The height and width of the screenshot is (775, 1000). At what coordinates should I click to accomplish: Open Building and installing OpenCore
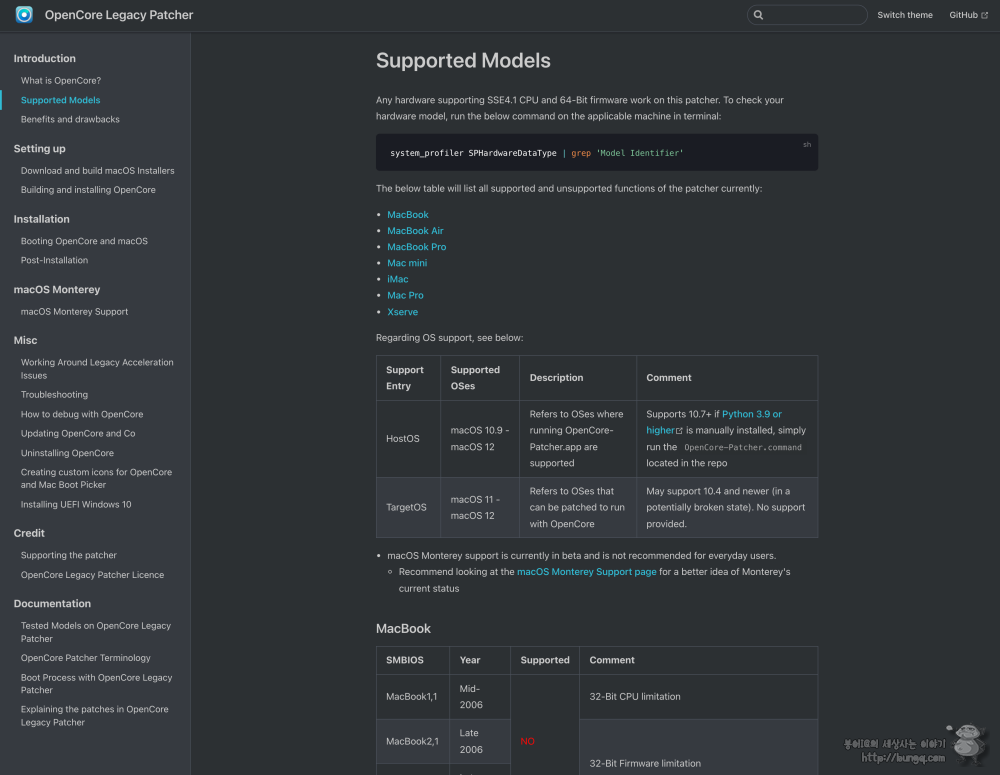pos(88,189)
